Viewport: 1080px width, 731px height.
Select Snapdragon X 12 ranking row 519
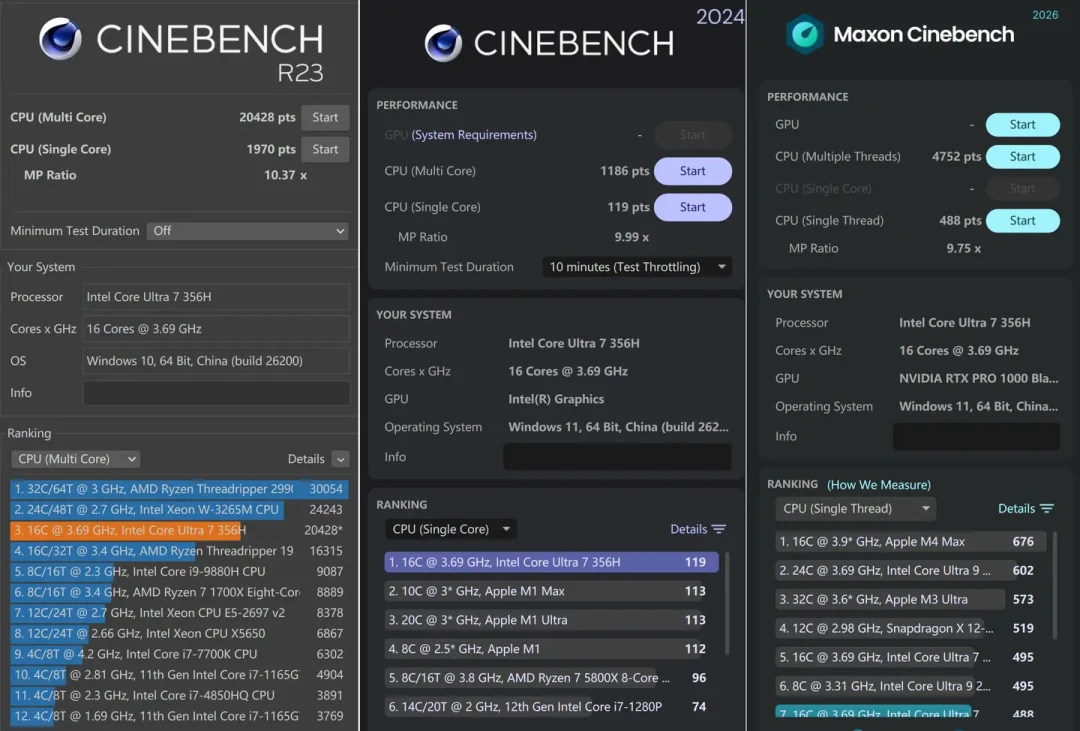pyautogui.click(x=911, y=628)
